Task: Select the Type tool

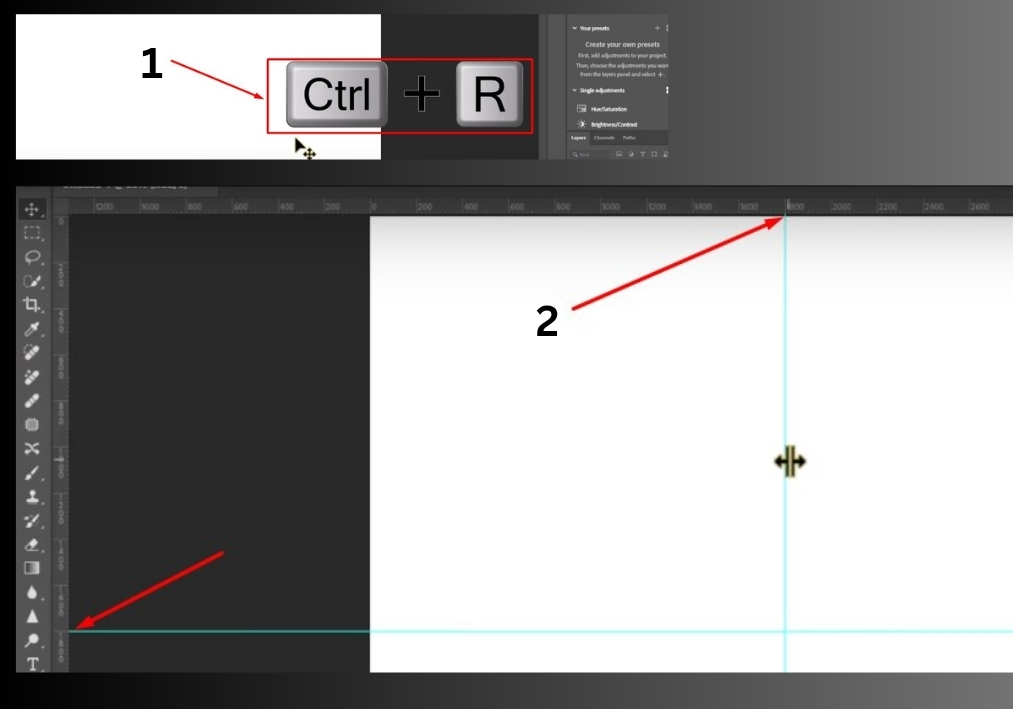Action: pos(32,663)
